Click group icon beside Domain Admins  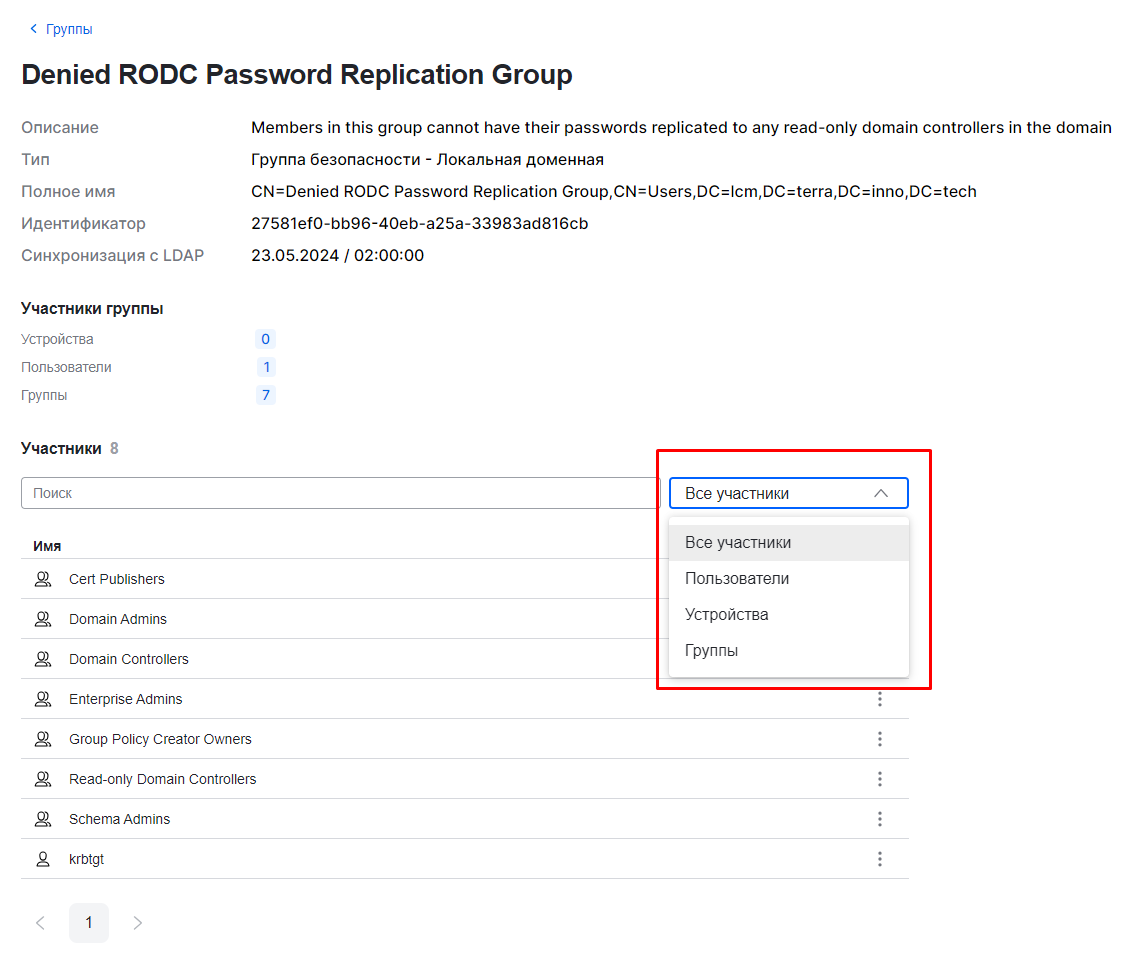coord(43,619)
